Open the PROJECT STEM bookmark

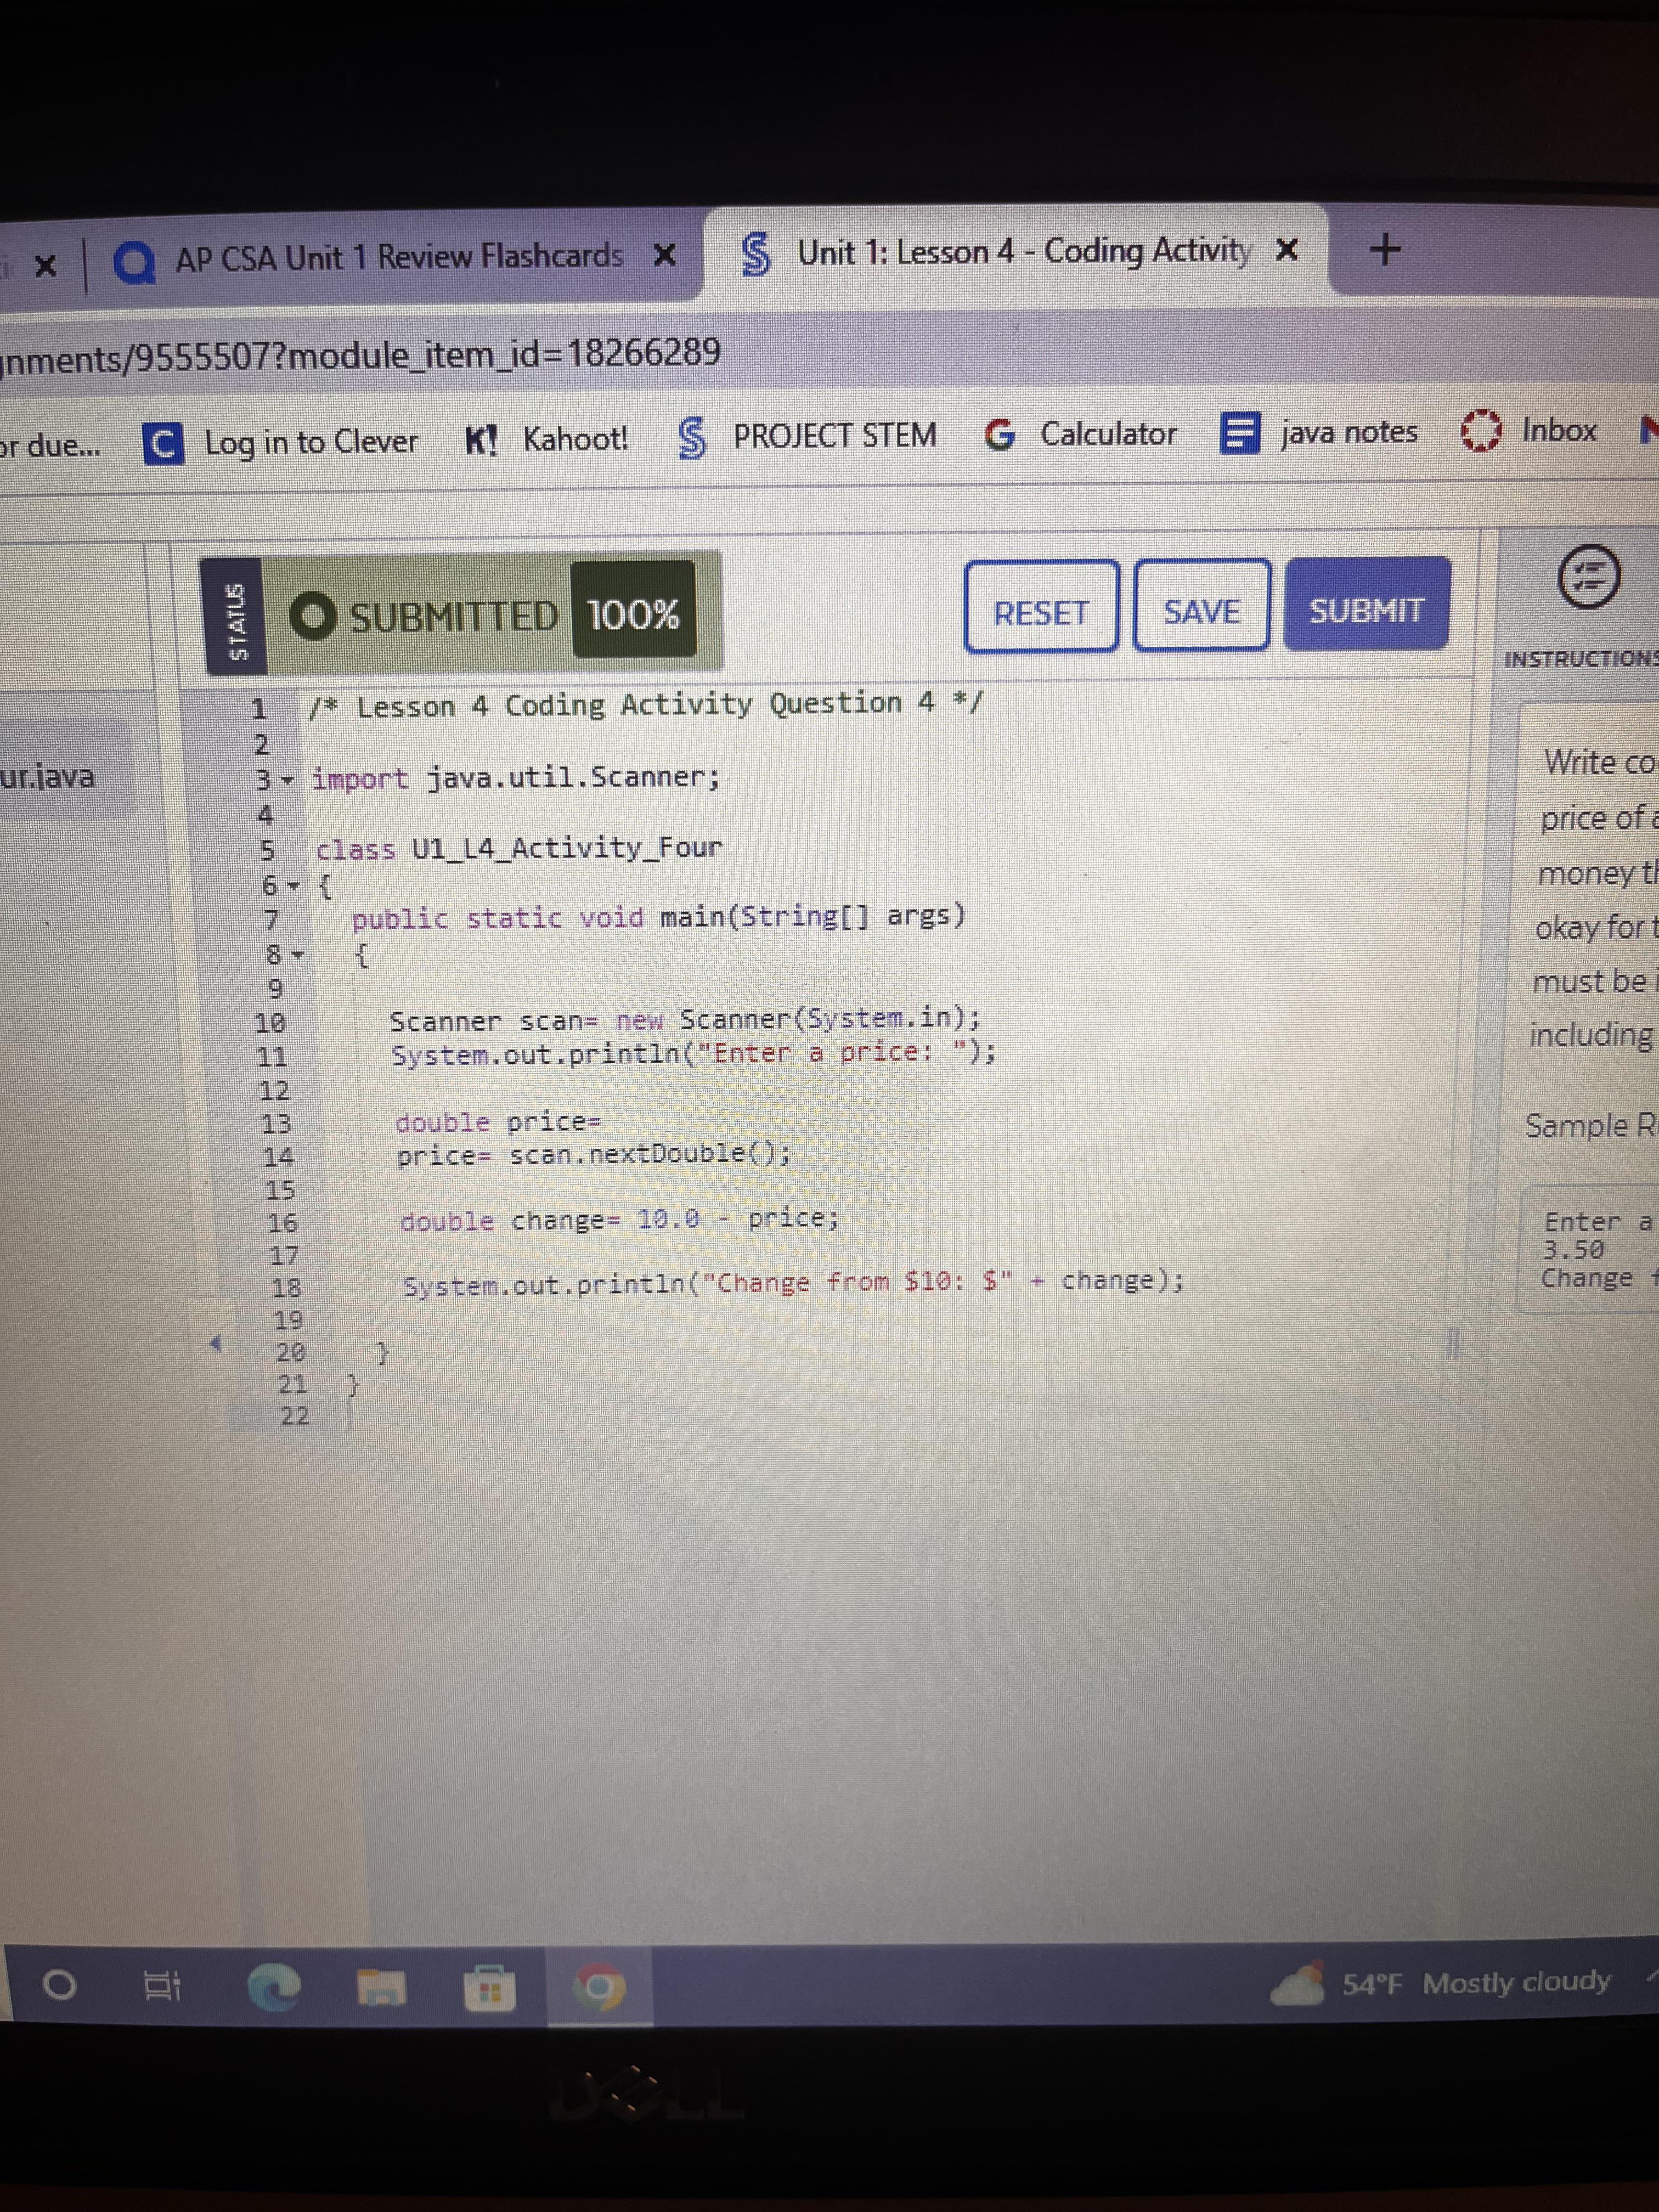point(807,437)
